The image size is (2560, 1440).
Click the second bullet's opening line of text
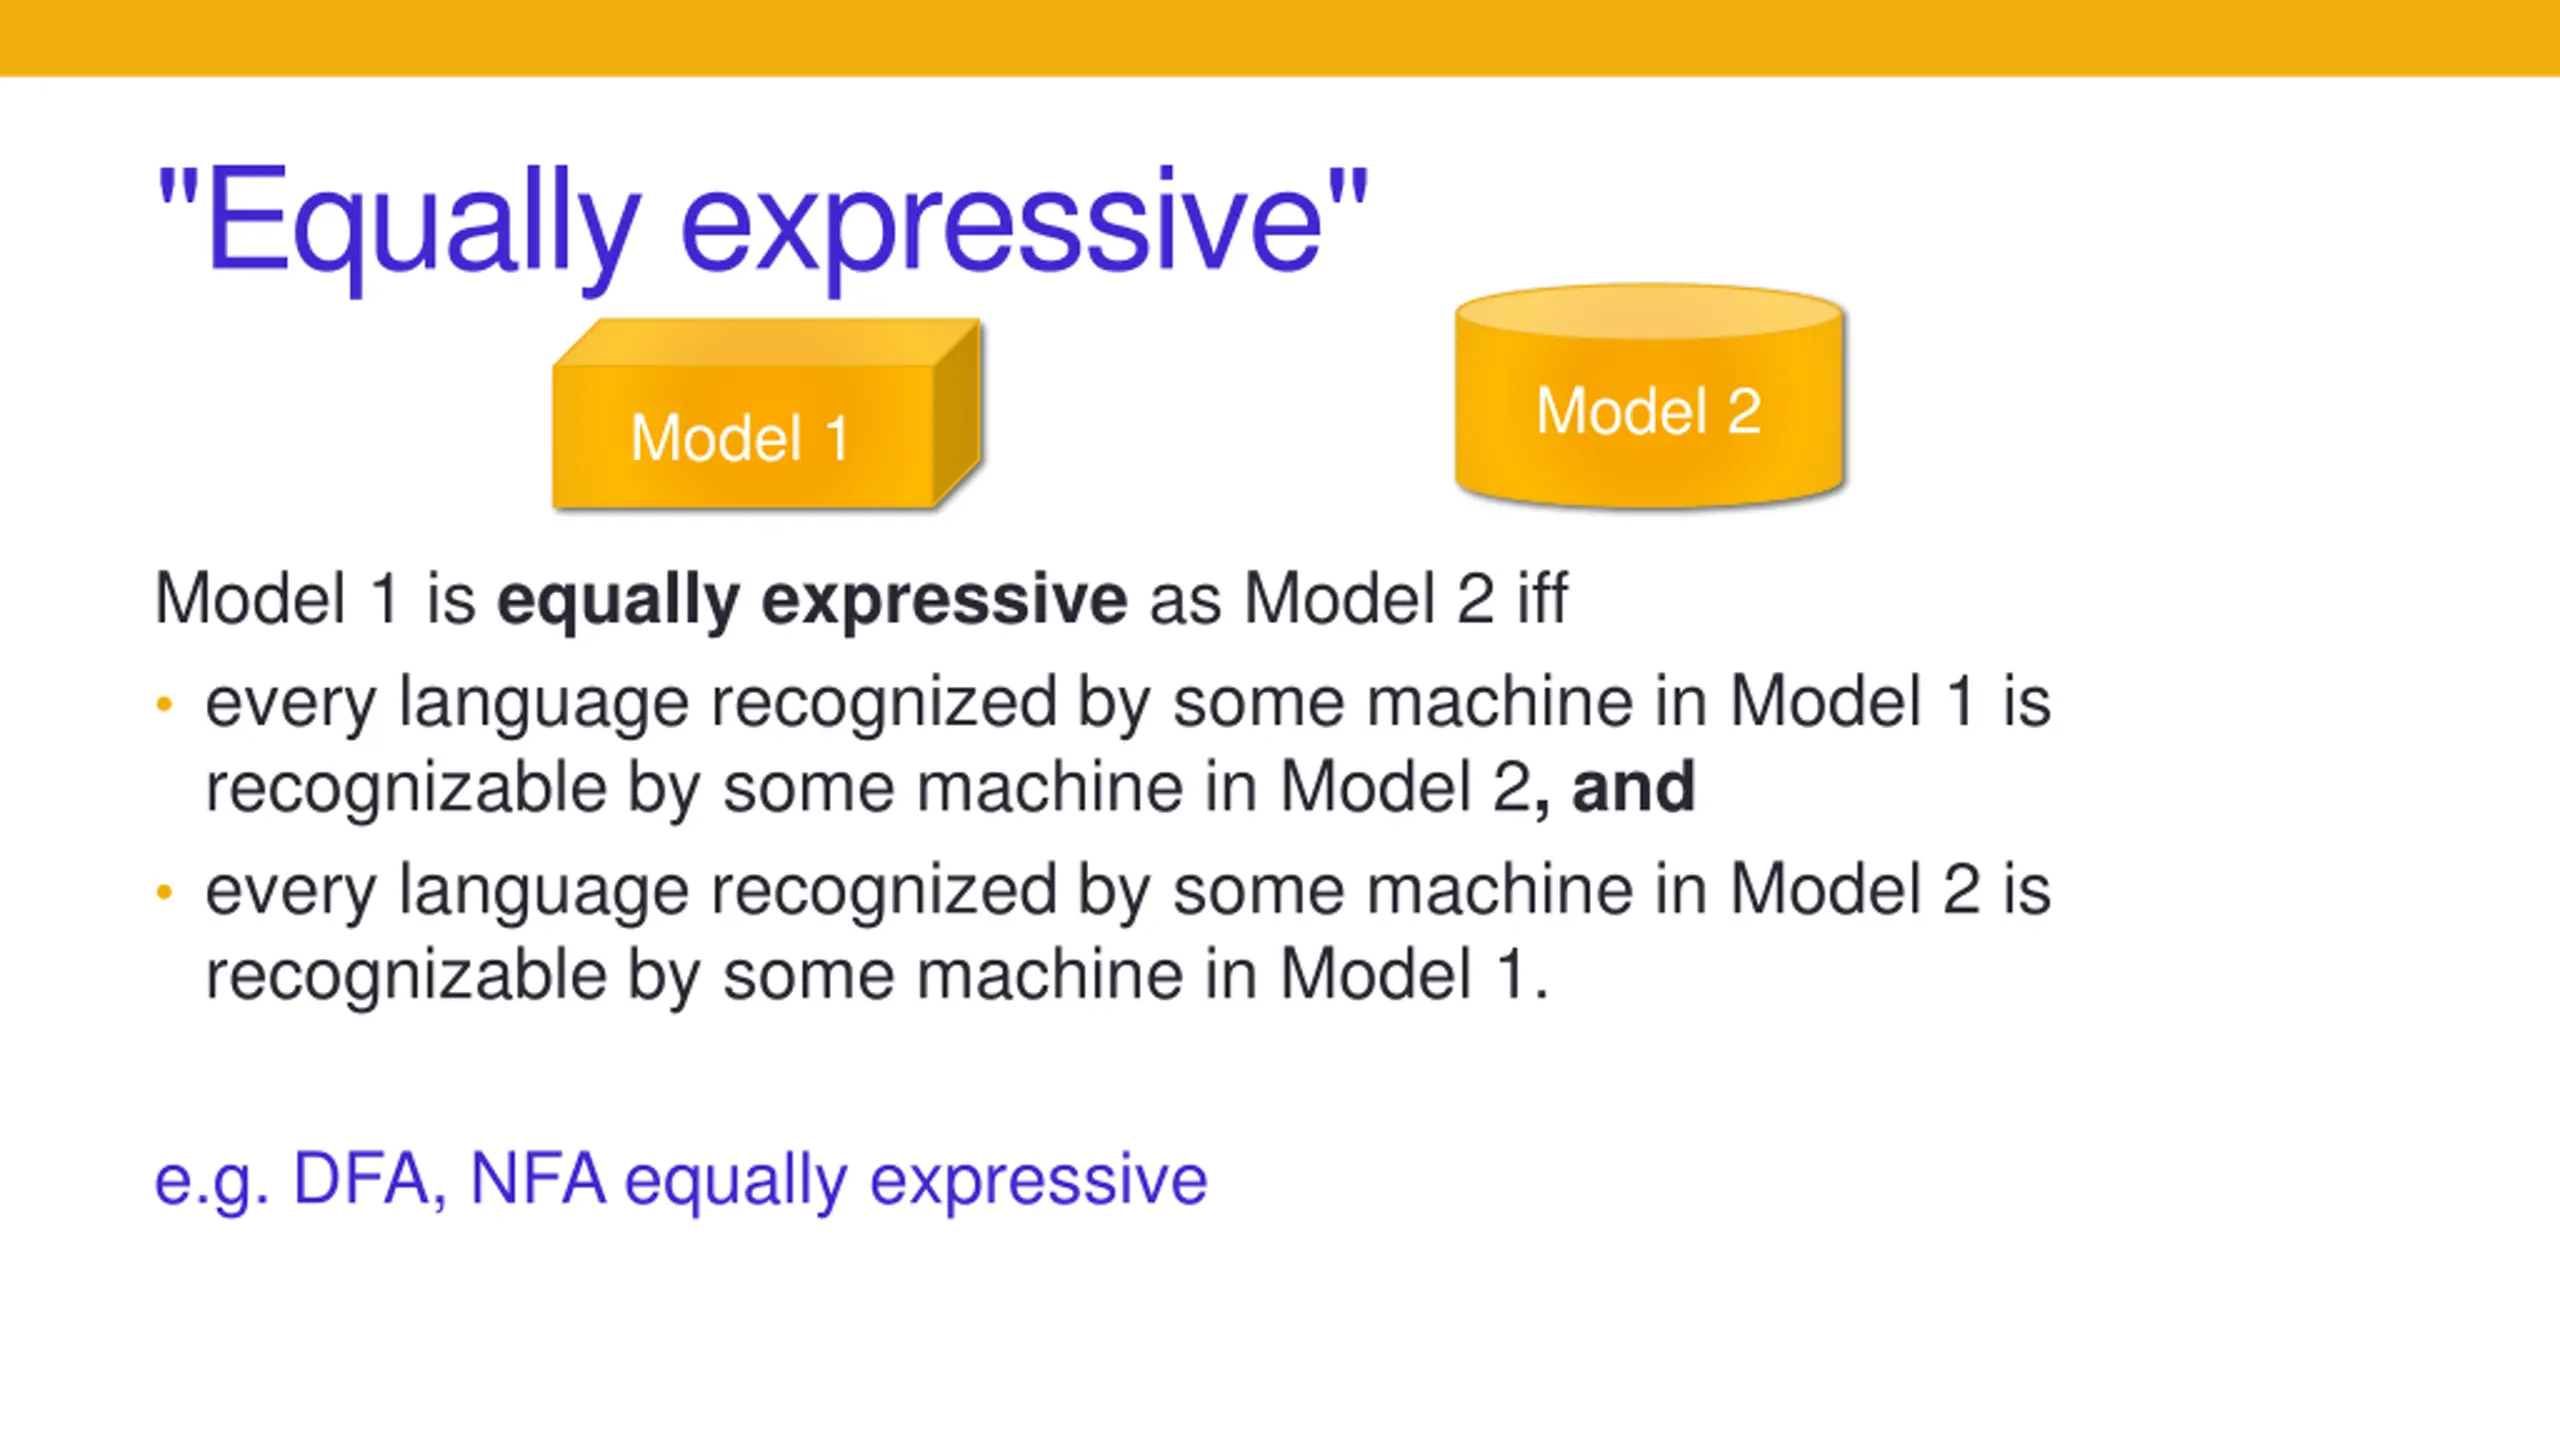1128,891
